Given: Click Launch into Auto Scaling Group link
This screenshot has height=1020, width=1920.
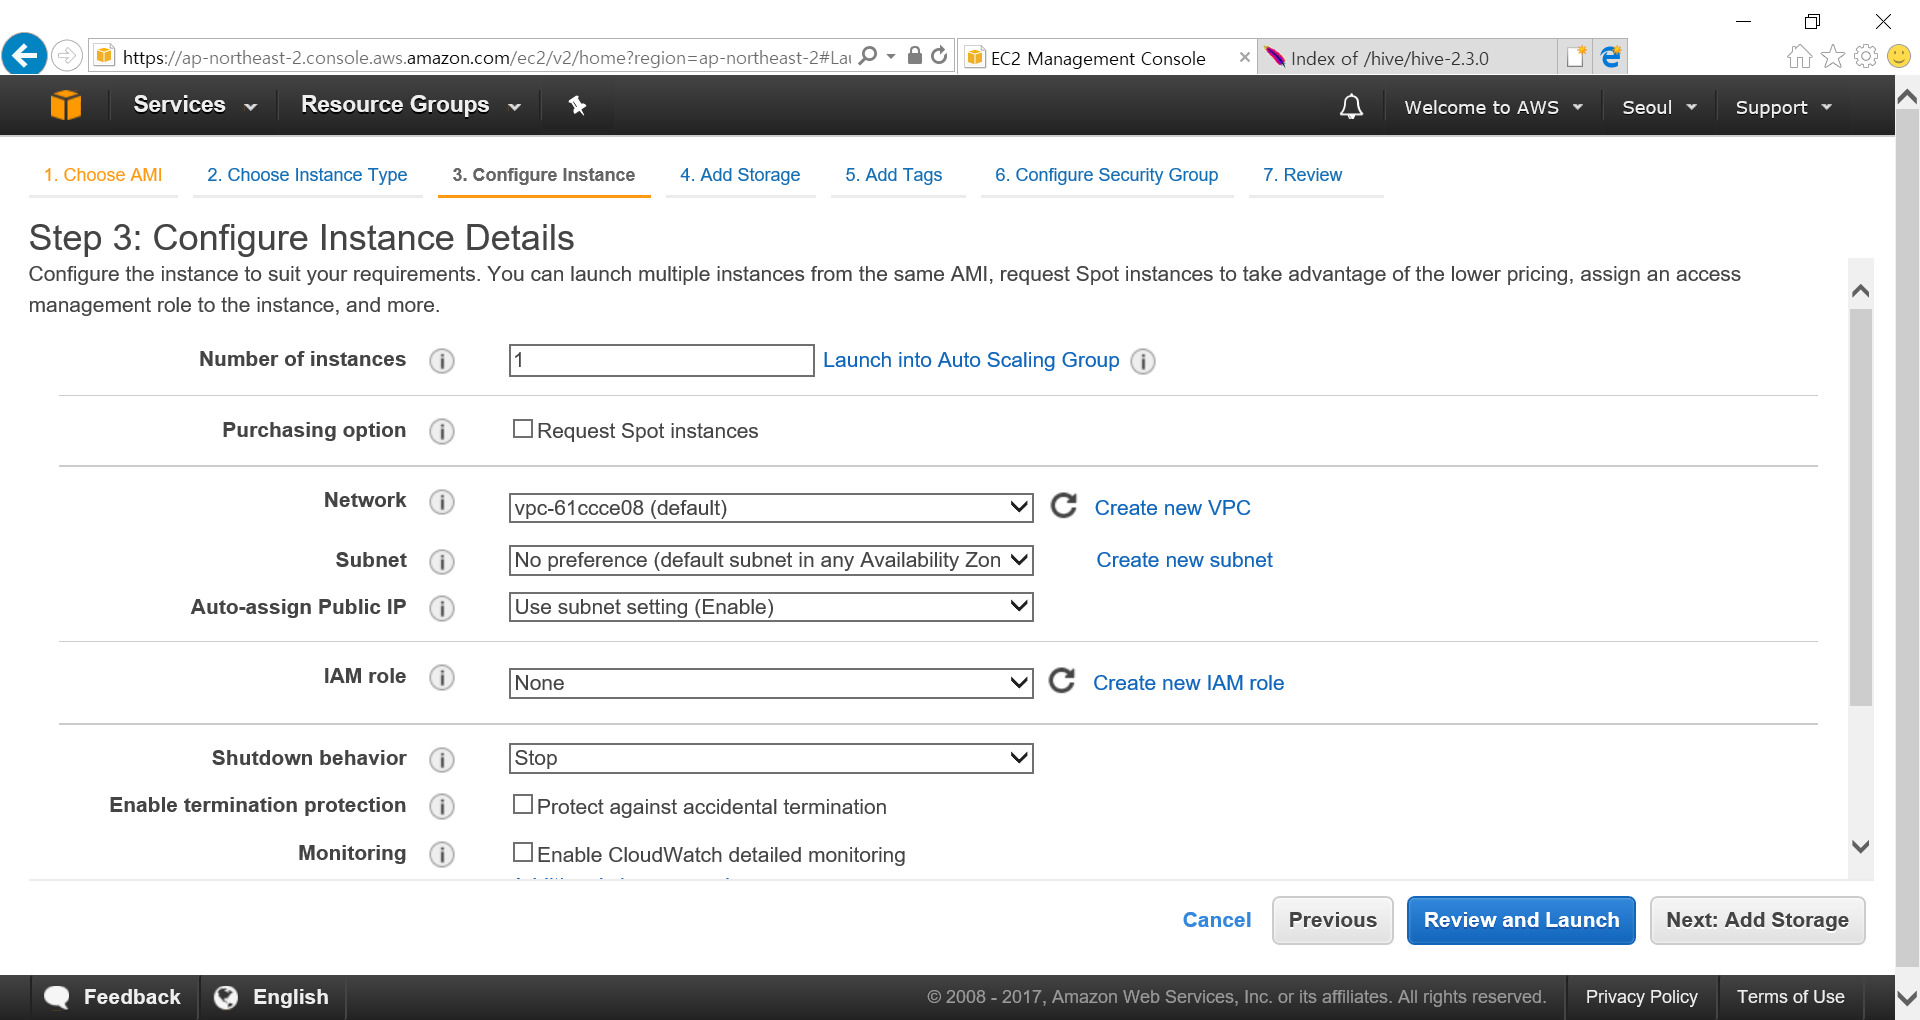Looking at the screenshot, I should coord(971,360).
